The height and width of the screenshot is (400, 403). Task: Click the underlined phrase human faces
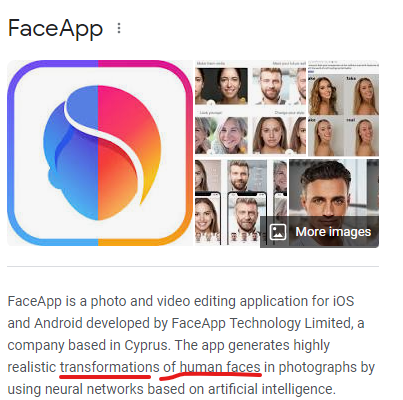[x=220, y=367]
